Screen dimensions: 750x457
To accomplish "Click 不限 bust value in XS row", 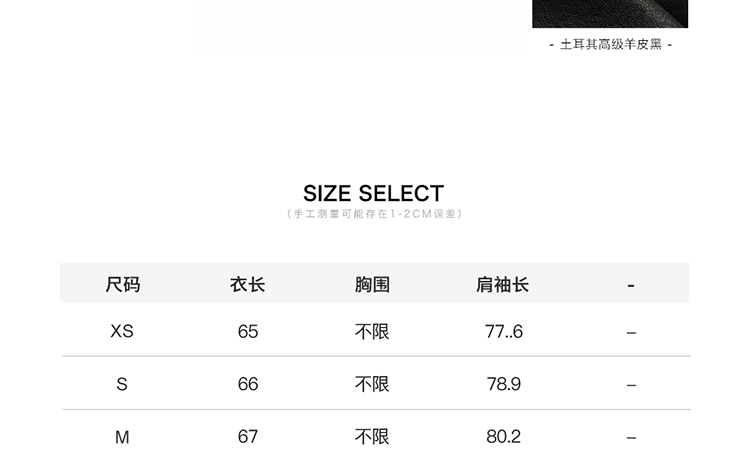I will tap(372, 332).
